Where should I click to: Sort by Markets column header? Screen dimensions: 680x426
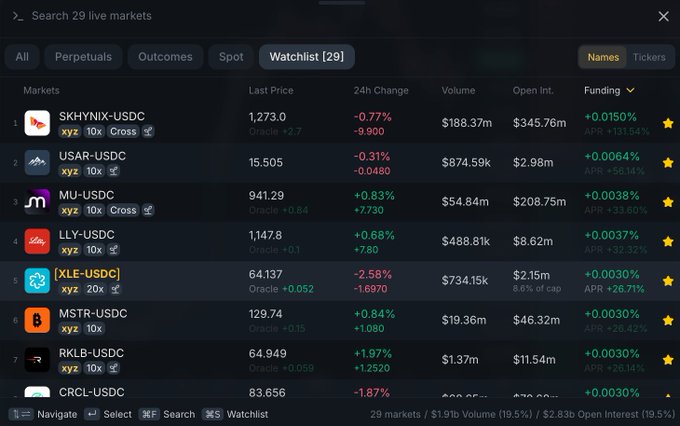[41, 90]
